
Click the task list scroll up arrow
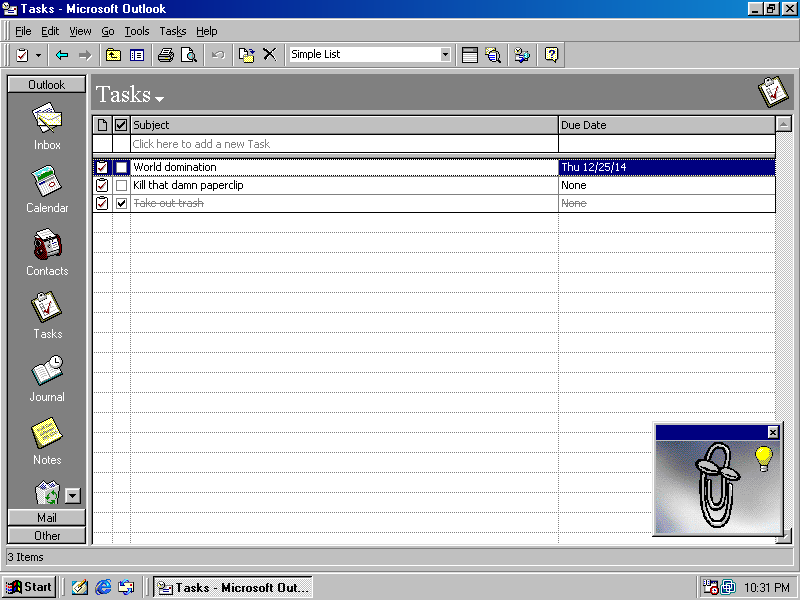(x=783, y=124)
